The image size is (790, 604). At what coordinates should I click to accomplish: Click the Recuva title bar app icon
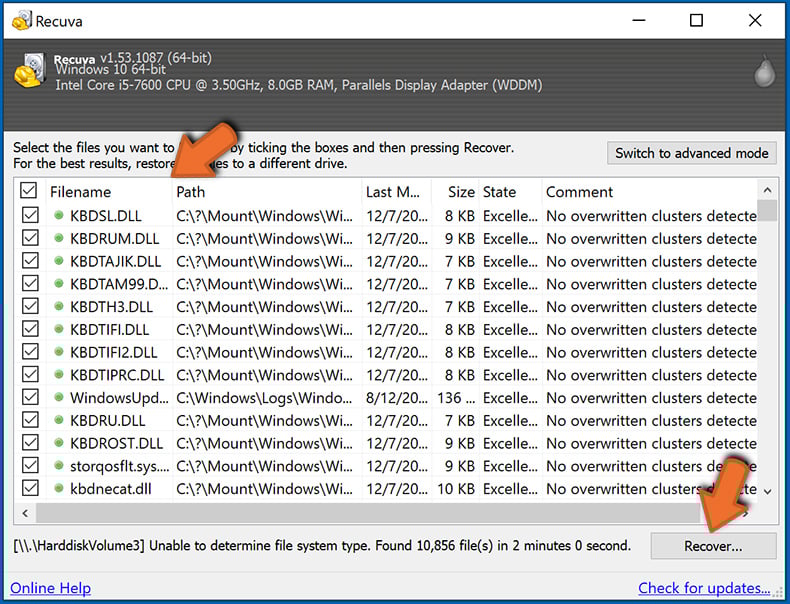20,21
